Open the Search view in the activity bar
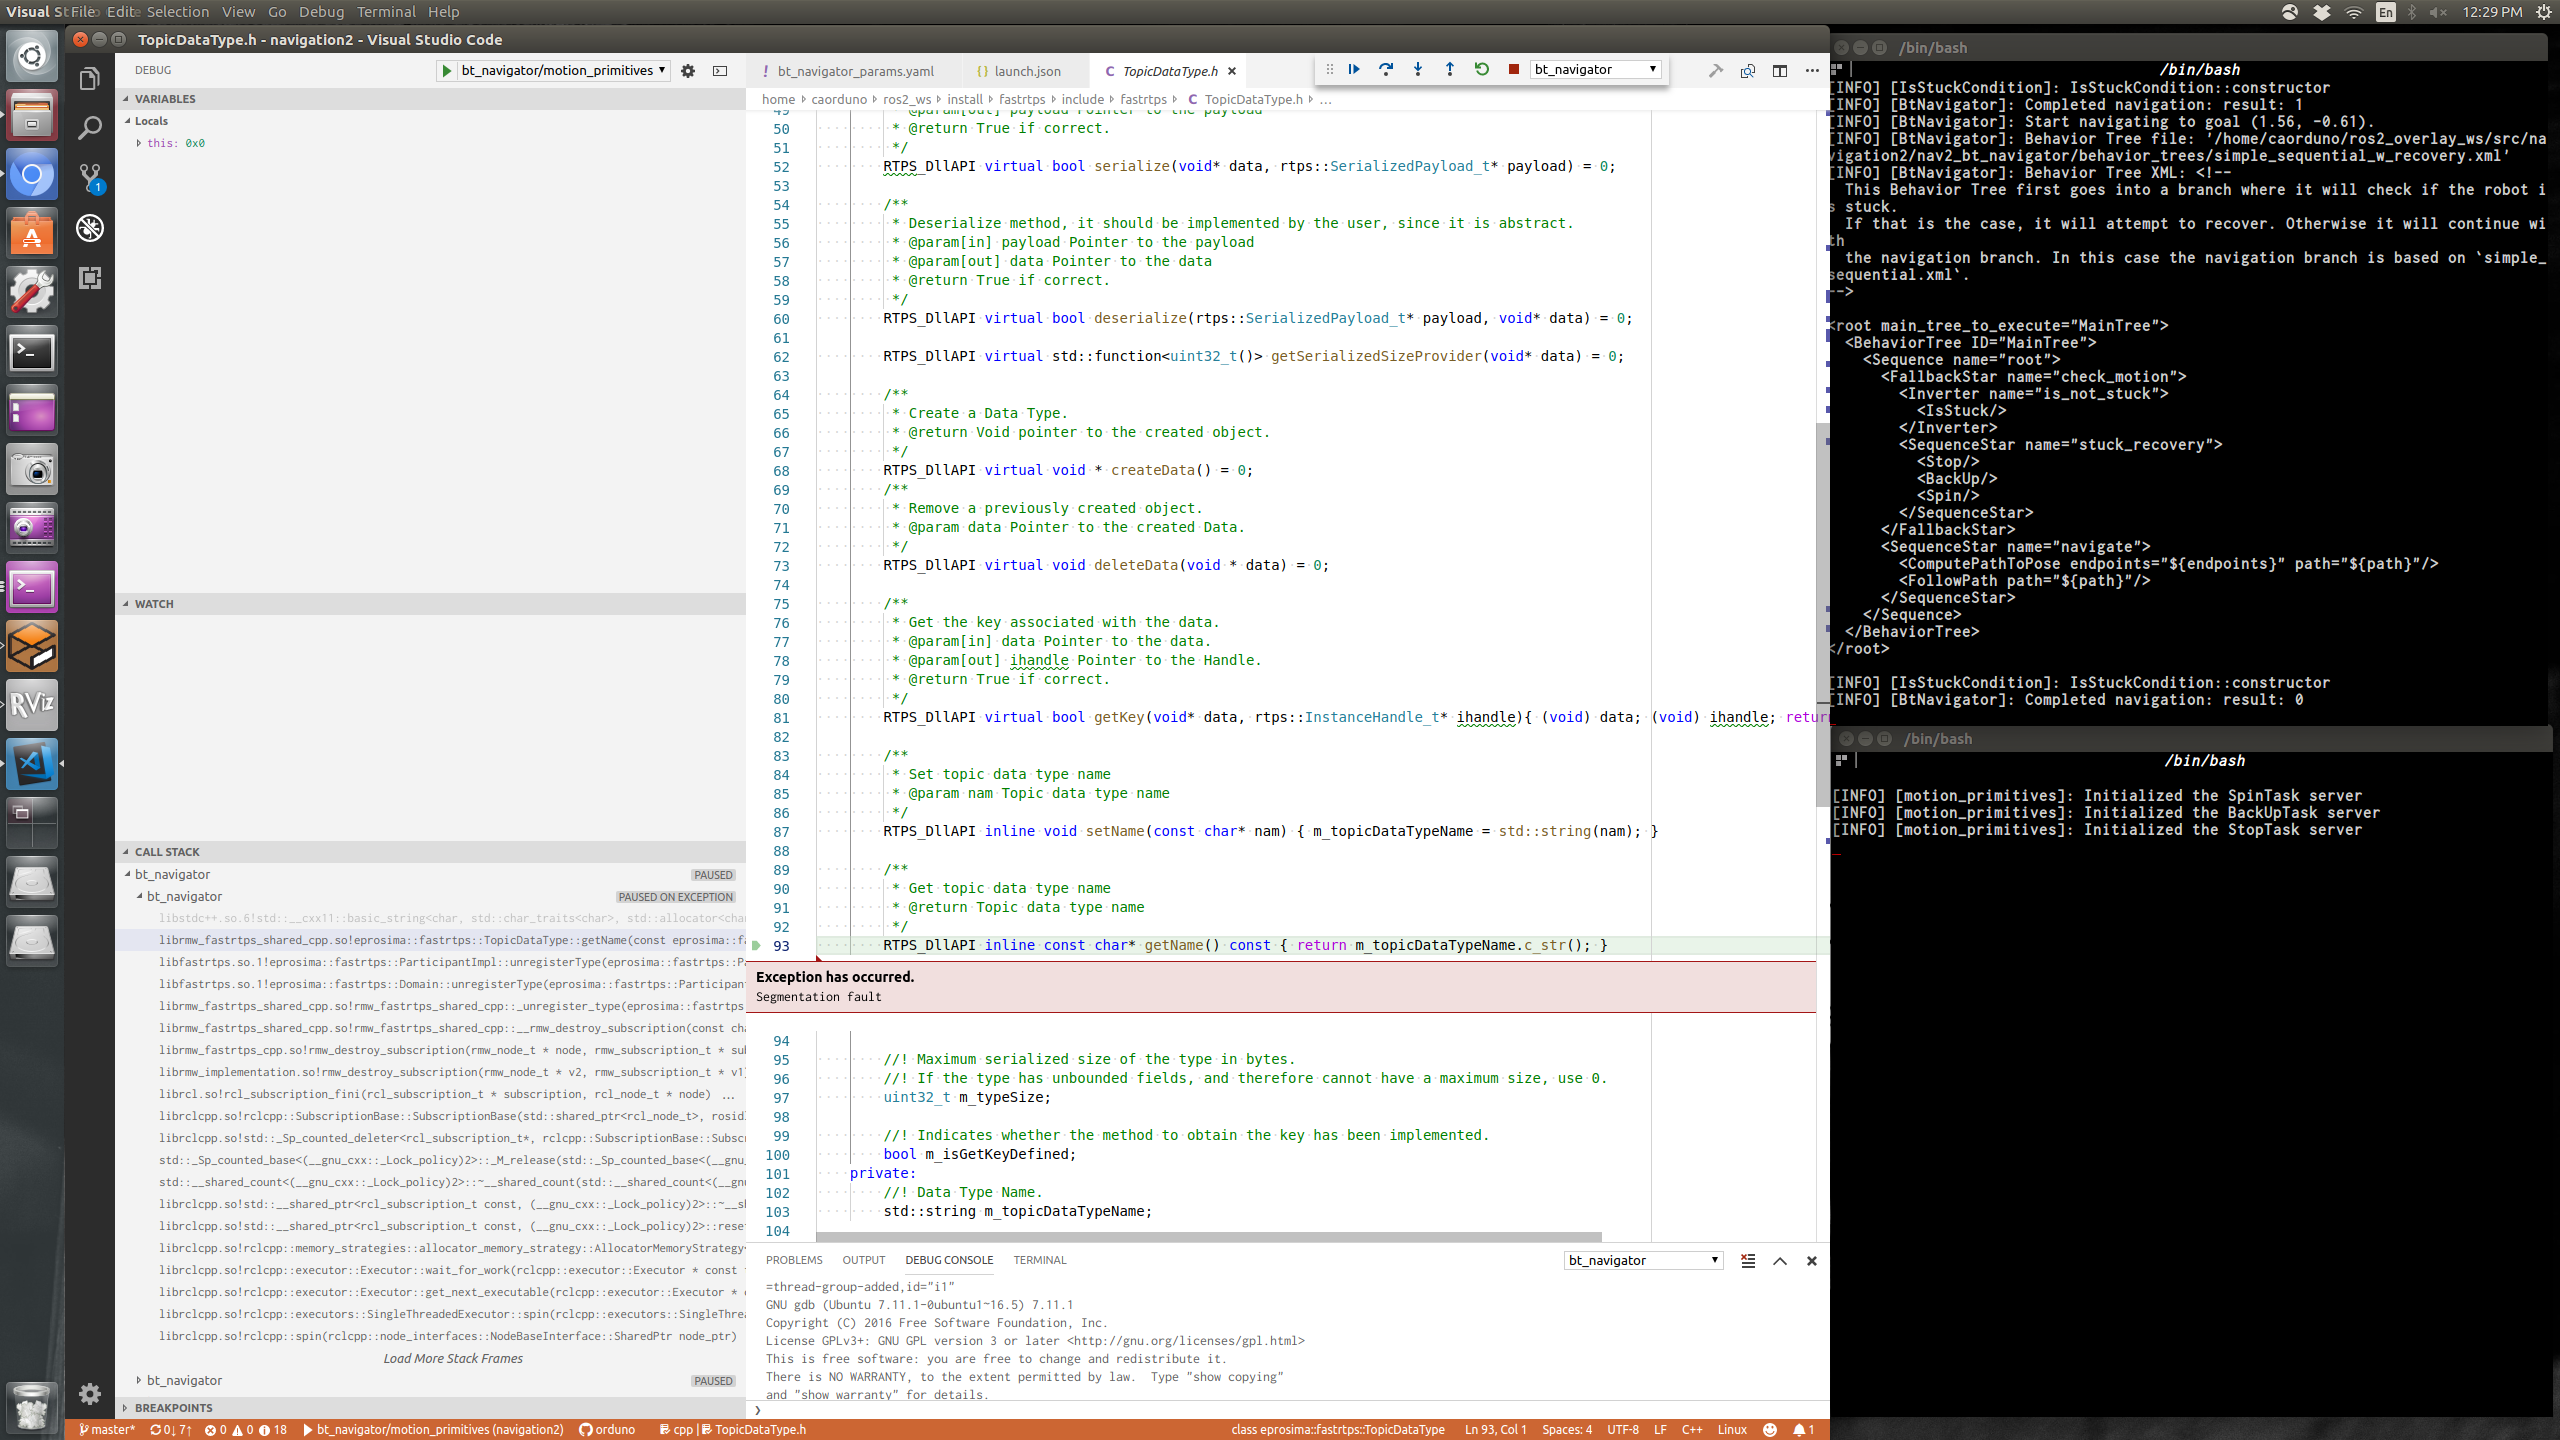 click(x=90, y=128)
